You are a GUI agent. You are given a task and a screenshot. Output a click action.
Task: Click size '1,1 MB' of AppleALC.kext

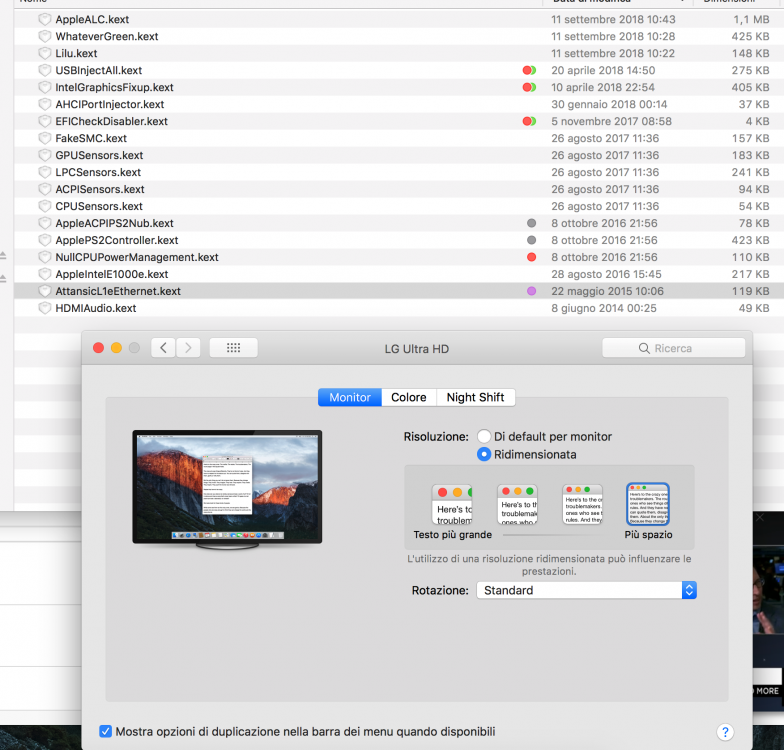[751, 20]
